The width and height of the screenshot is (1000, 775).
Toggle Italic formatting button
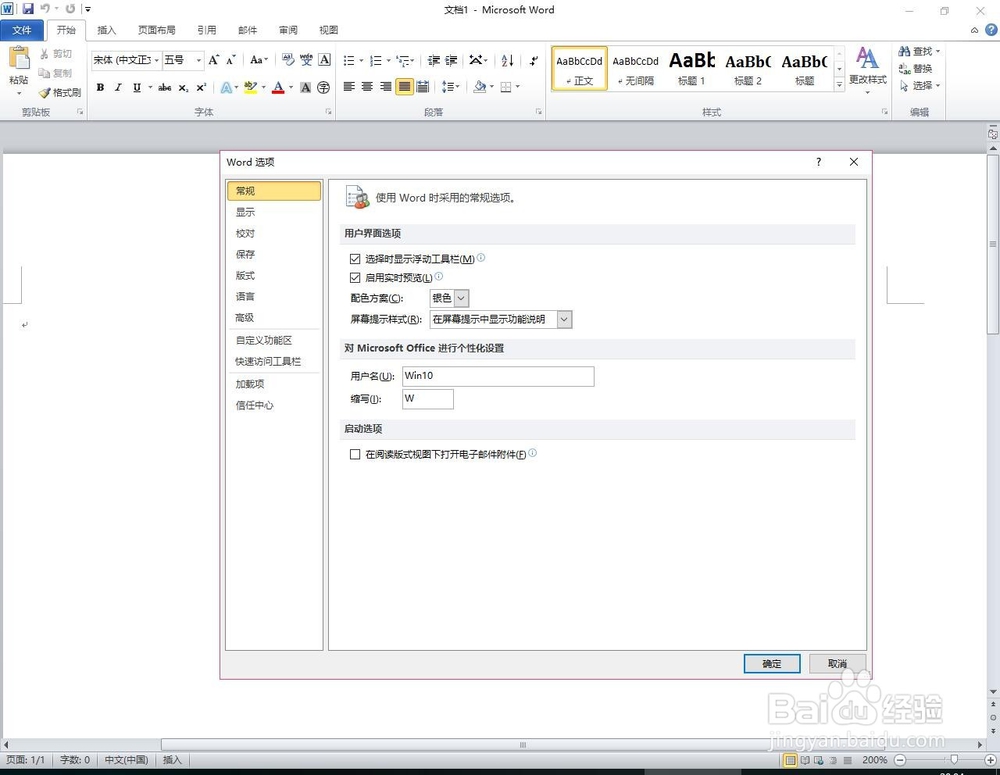point(118,87)
